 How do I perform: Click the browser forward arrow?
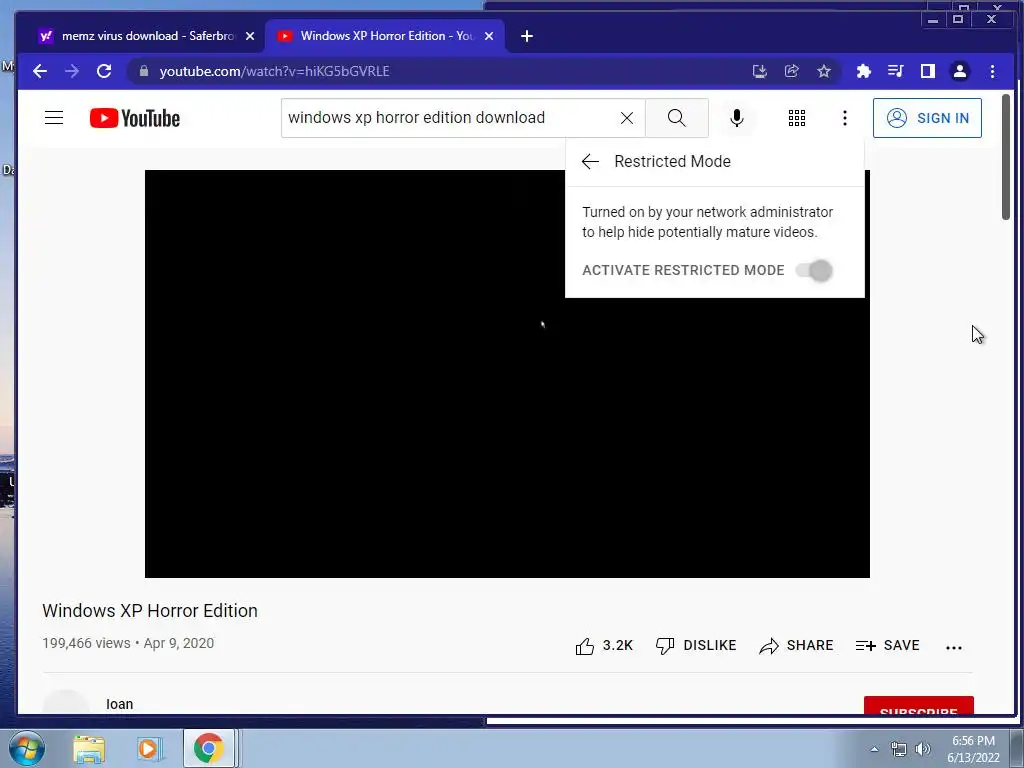tap(72, 71)
